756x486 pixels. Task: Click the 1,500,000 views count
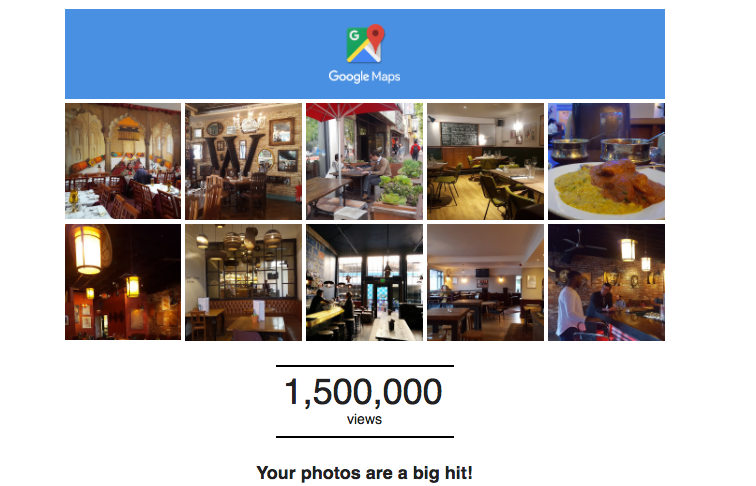tap(364, 392)
